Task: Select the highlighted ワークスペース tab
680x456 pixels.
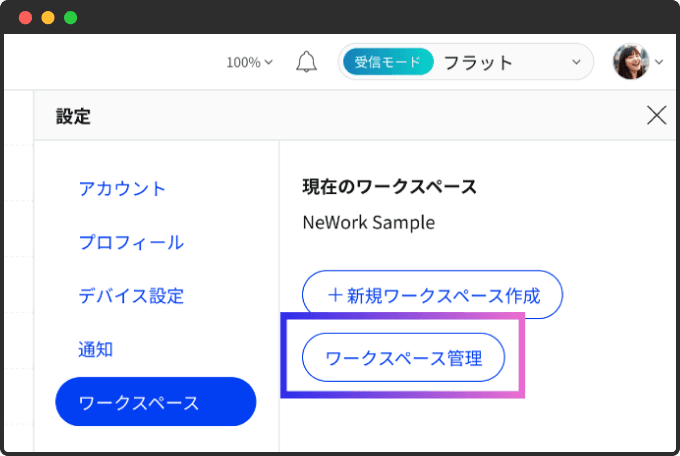Action: pos(156,402)
